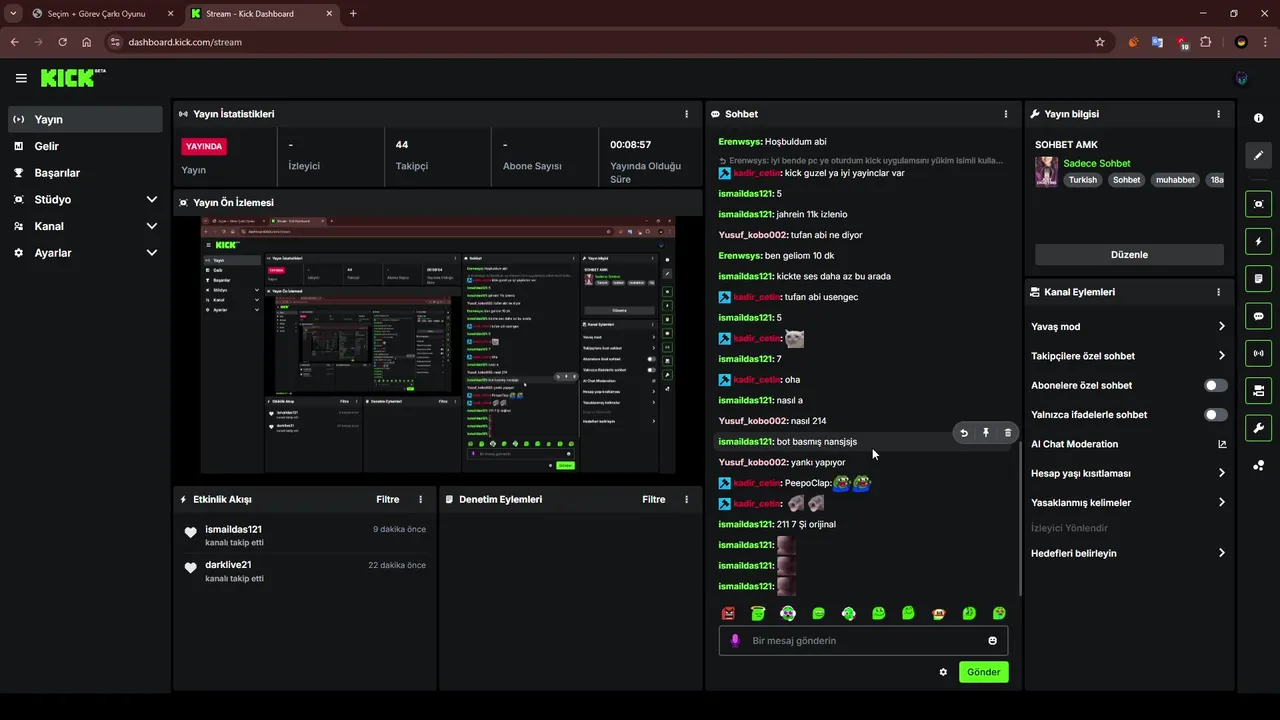Open the wrench tools icon in right sidebar
This screenshot has width=1280, height=720.
pos(1258,428)
